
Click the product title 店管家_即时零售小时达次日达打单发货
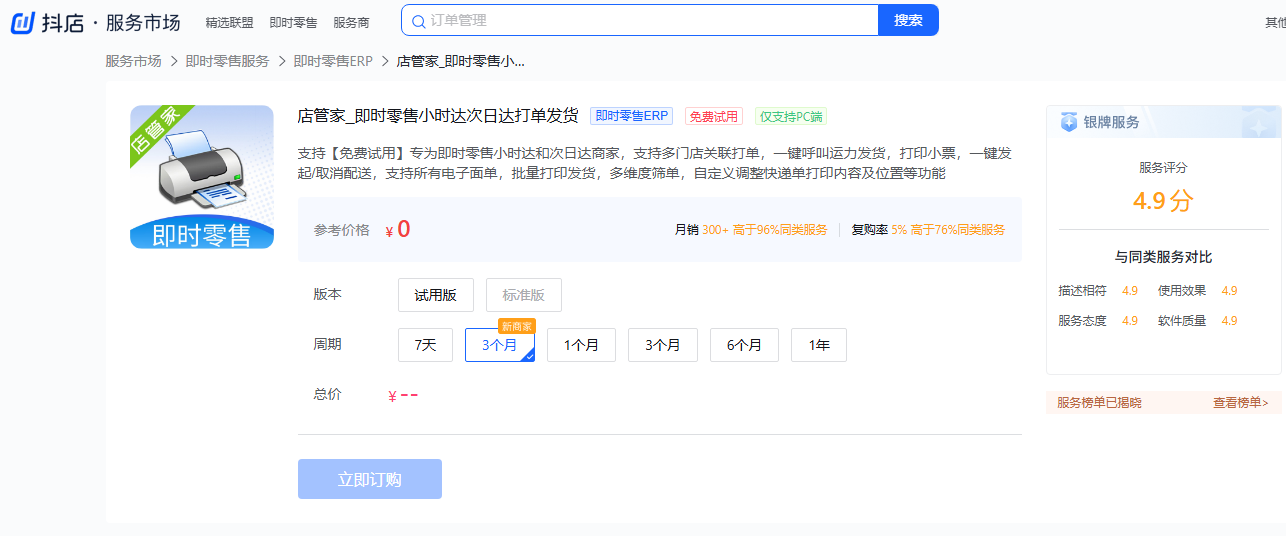point(438,115)
